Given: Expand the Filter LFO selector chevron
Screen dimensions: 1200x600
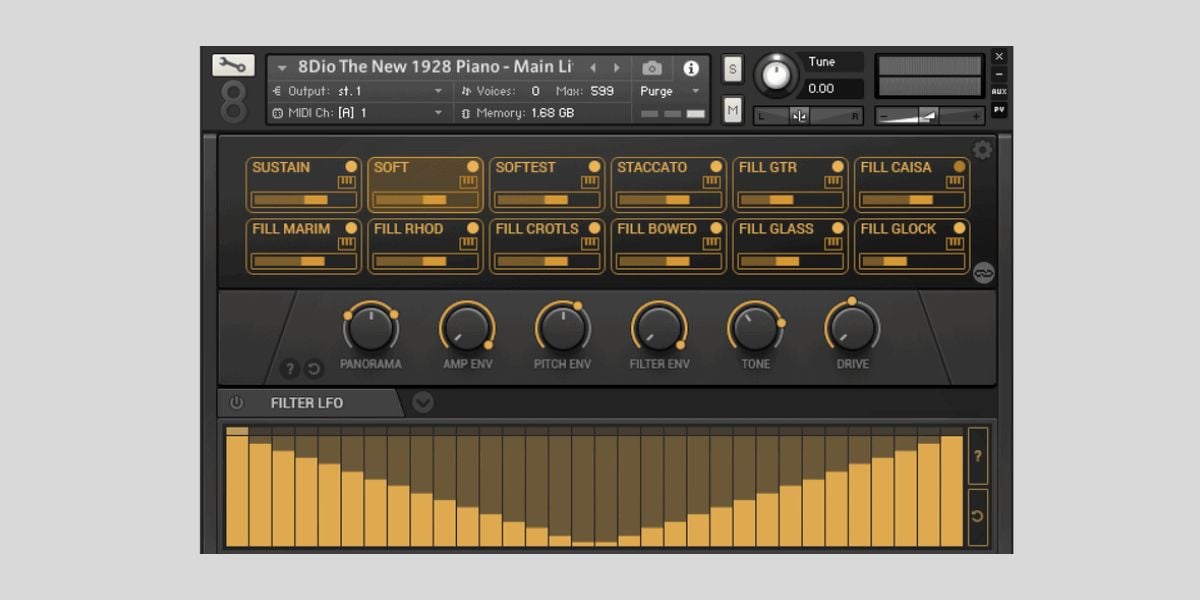Looking at the screenshot, I should [x=423, y=403].
